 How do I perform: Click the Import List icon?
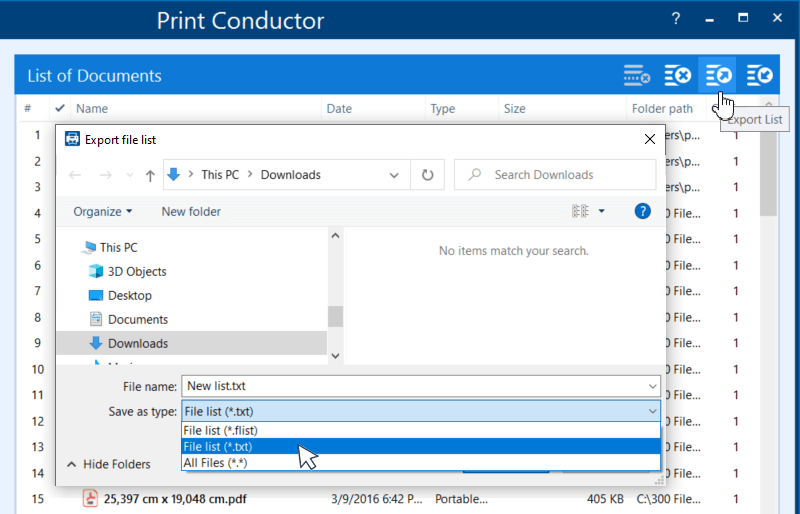coord(759,75)
